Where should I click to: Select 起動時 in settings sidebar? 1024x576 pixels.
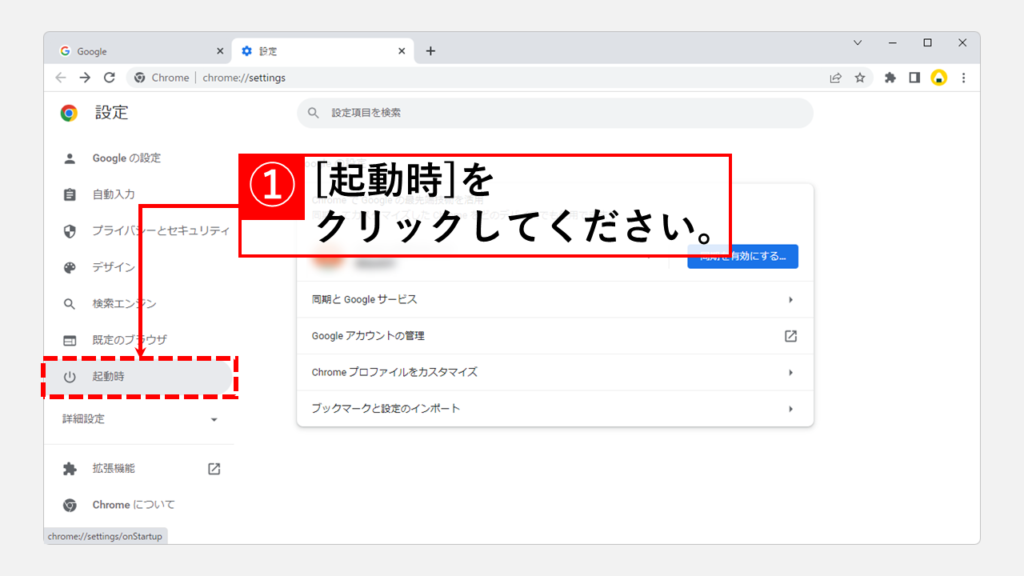pyautogui.click(x=138, y=376)
